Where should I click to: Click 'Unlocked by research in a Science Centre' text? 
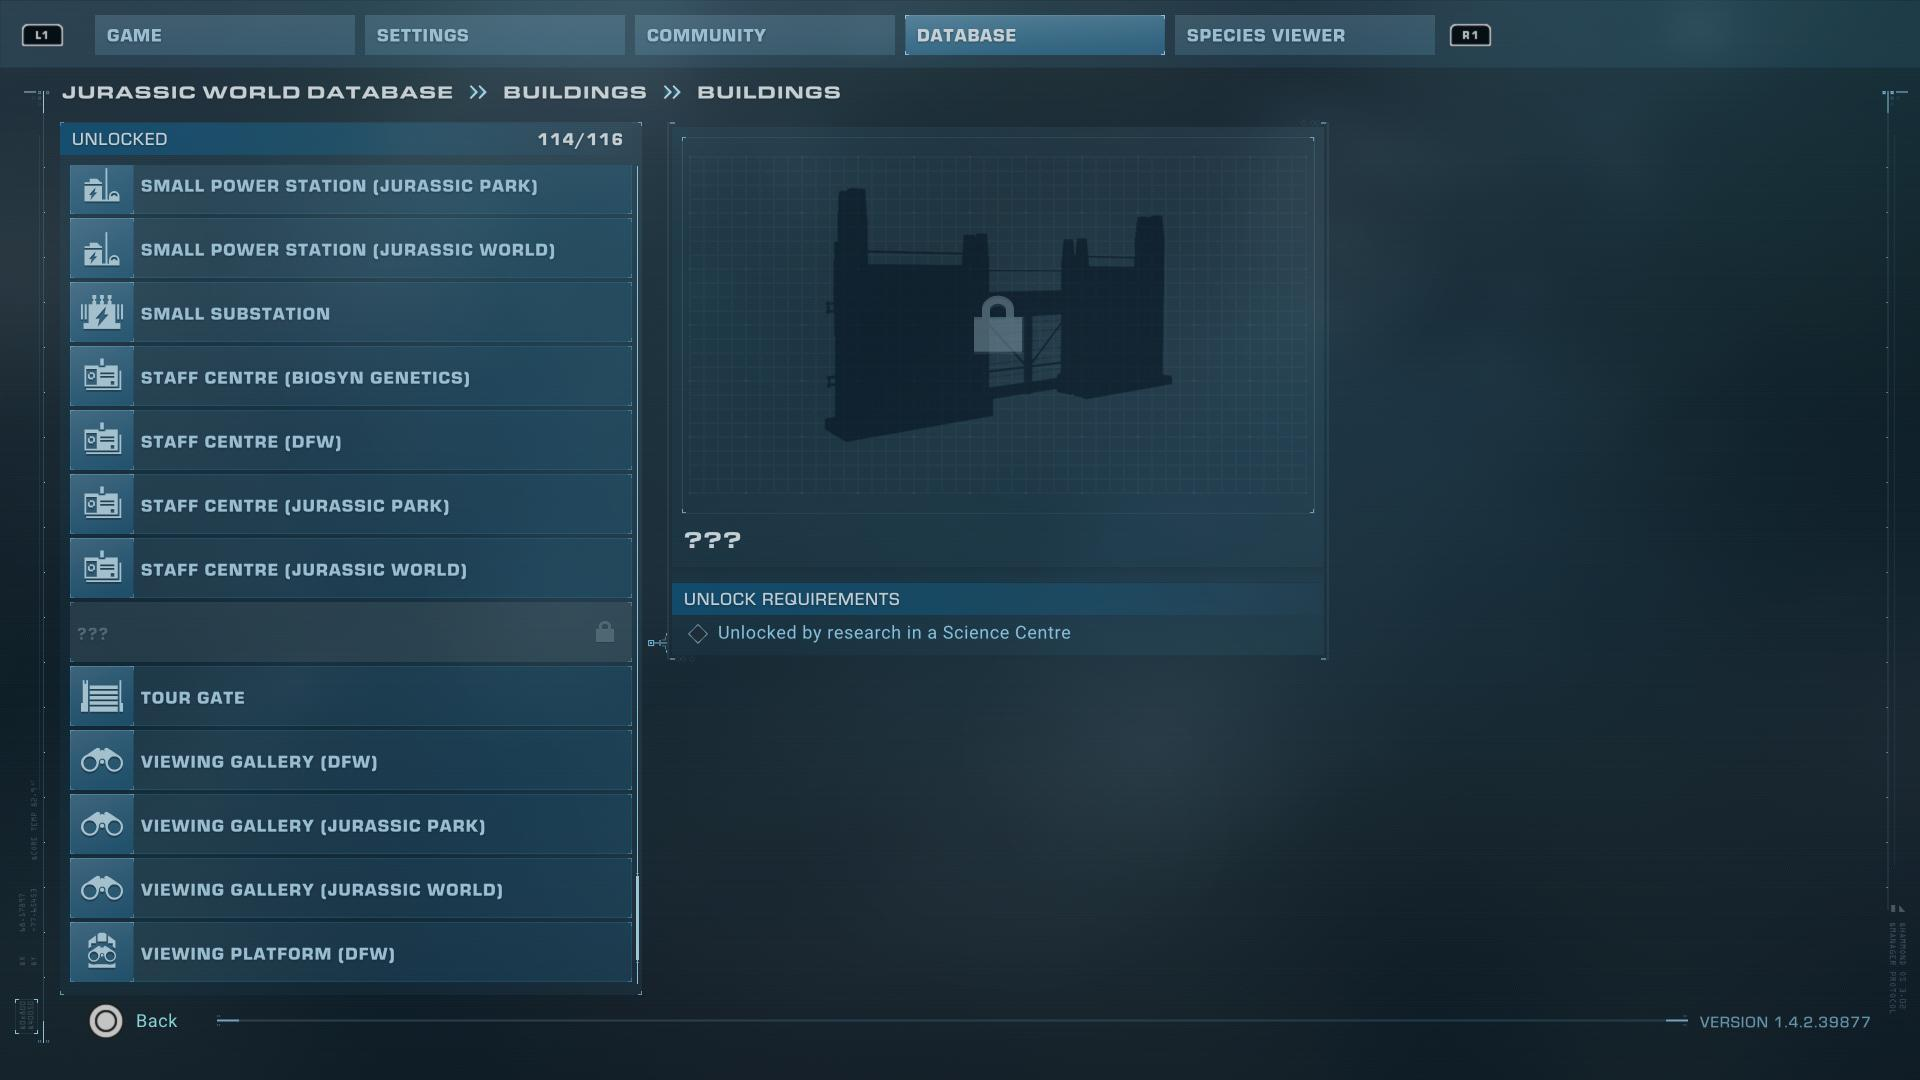(x=894, y=633)
